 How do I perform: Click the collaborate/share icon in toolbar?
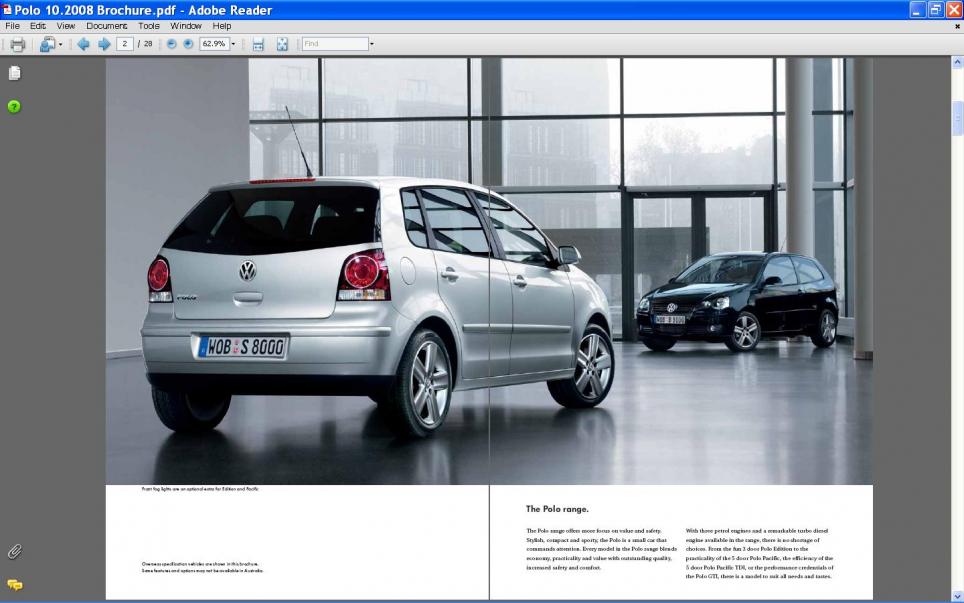click(47, 44)
